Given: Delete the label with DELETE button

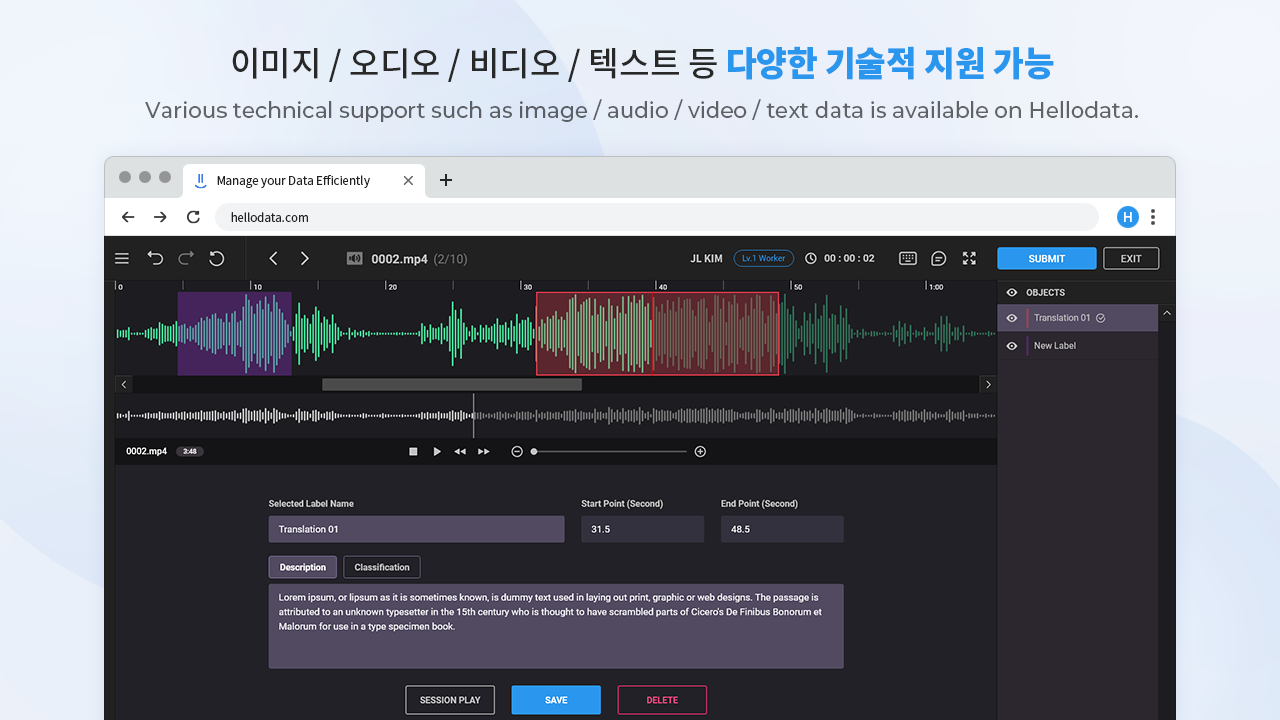Looking at the screenshot, I should point(662,700).
